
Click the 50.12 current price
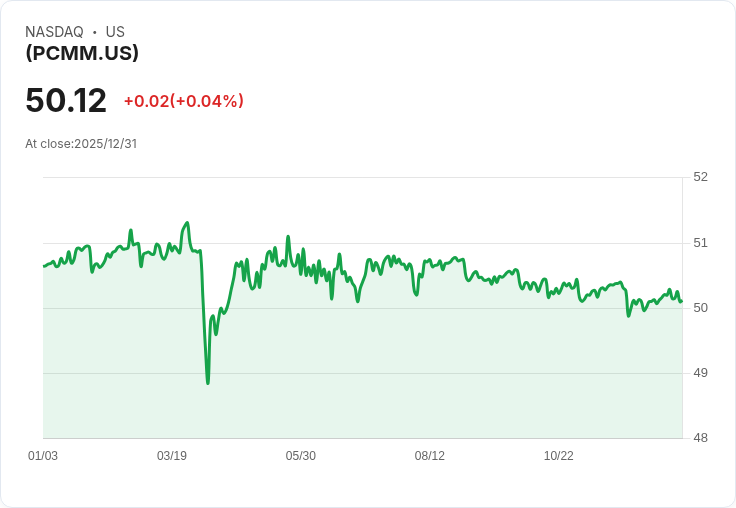coord(66,101)
